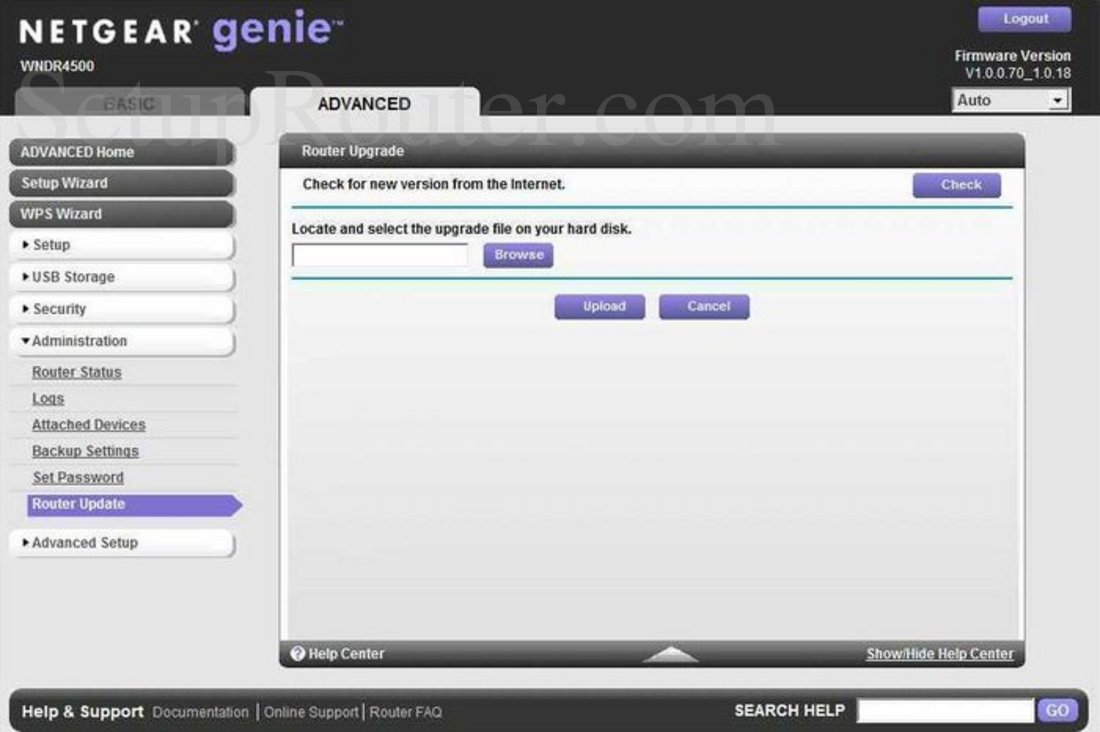This screenshot has width=1100, height=732.
Task: Select Router Update menu item
Action: coord(133,505)
